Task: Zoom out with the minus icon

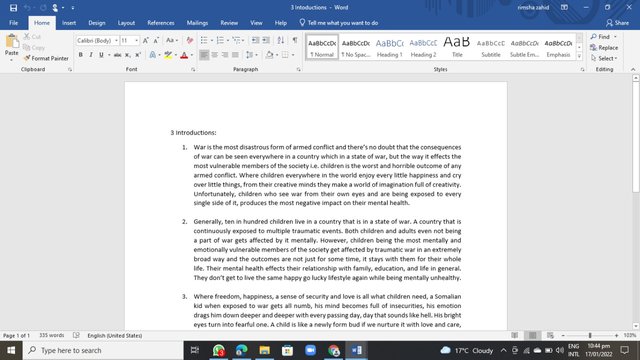Action: tap(563, 335)
